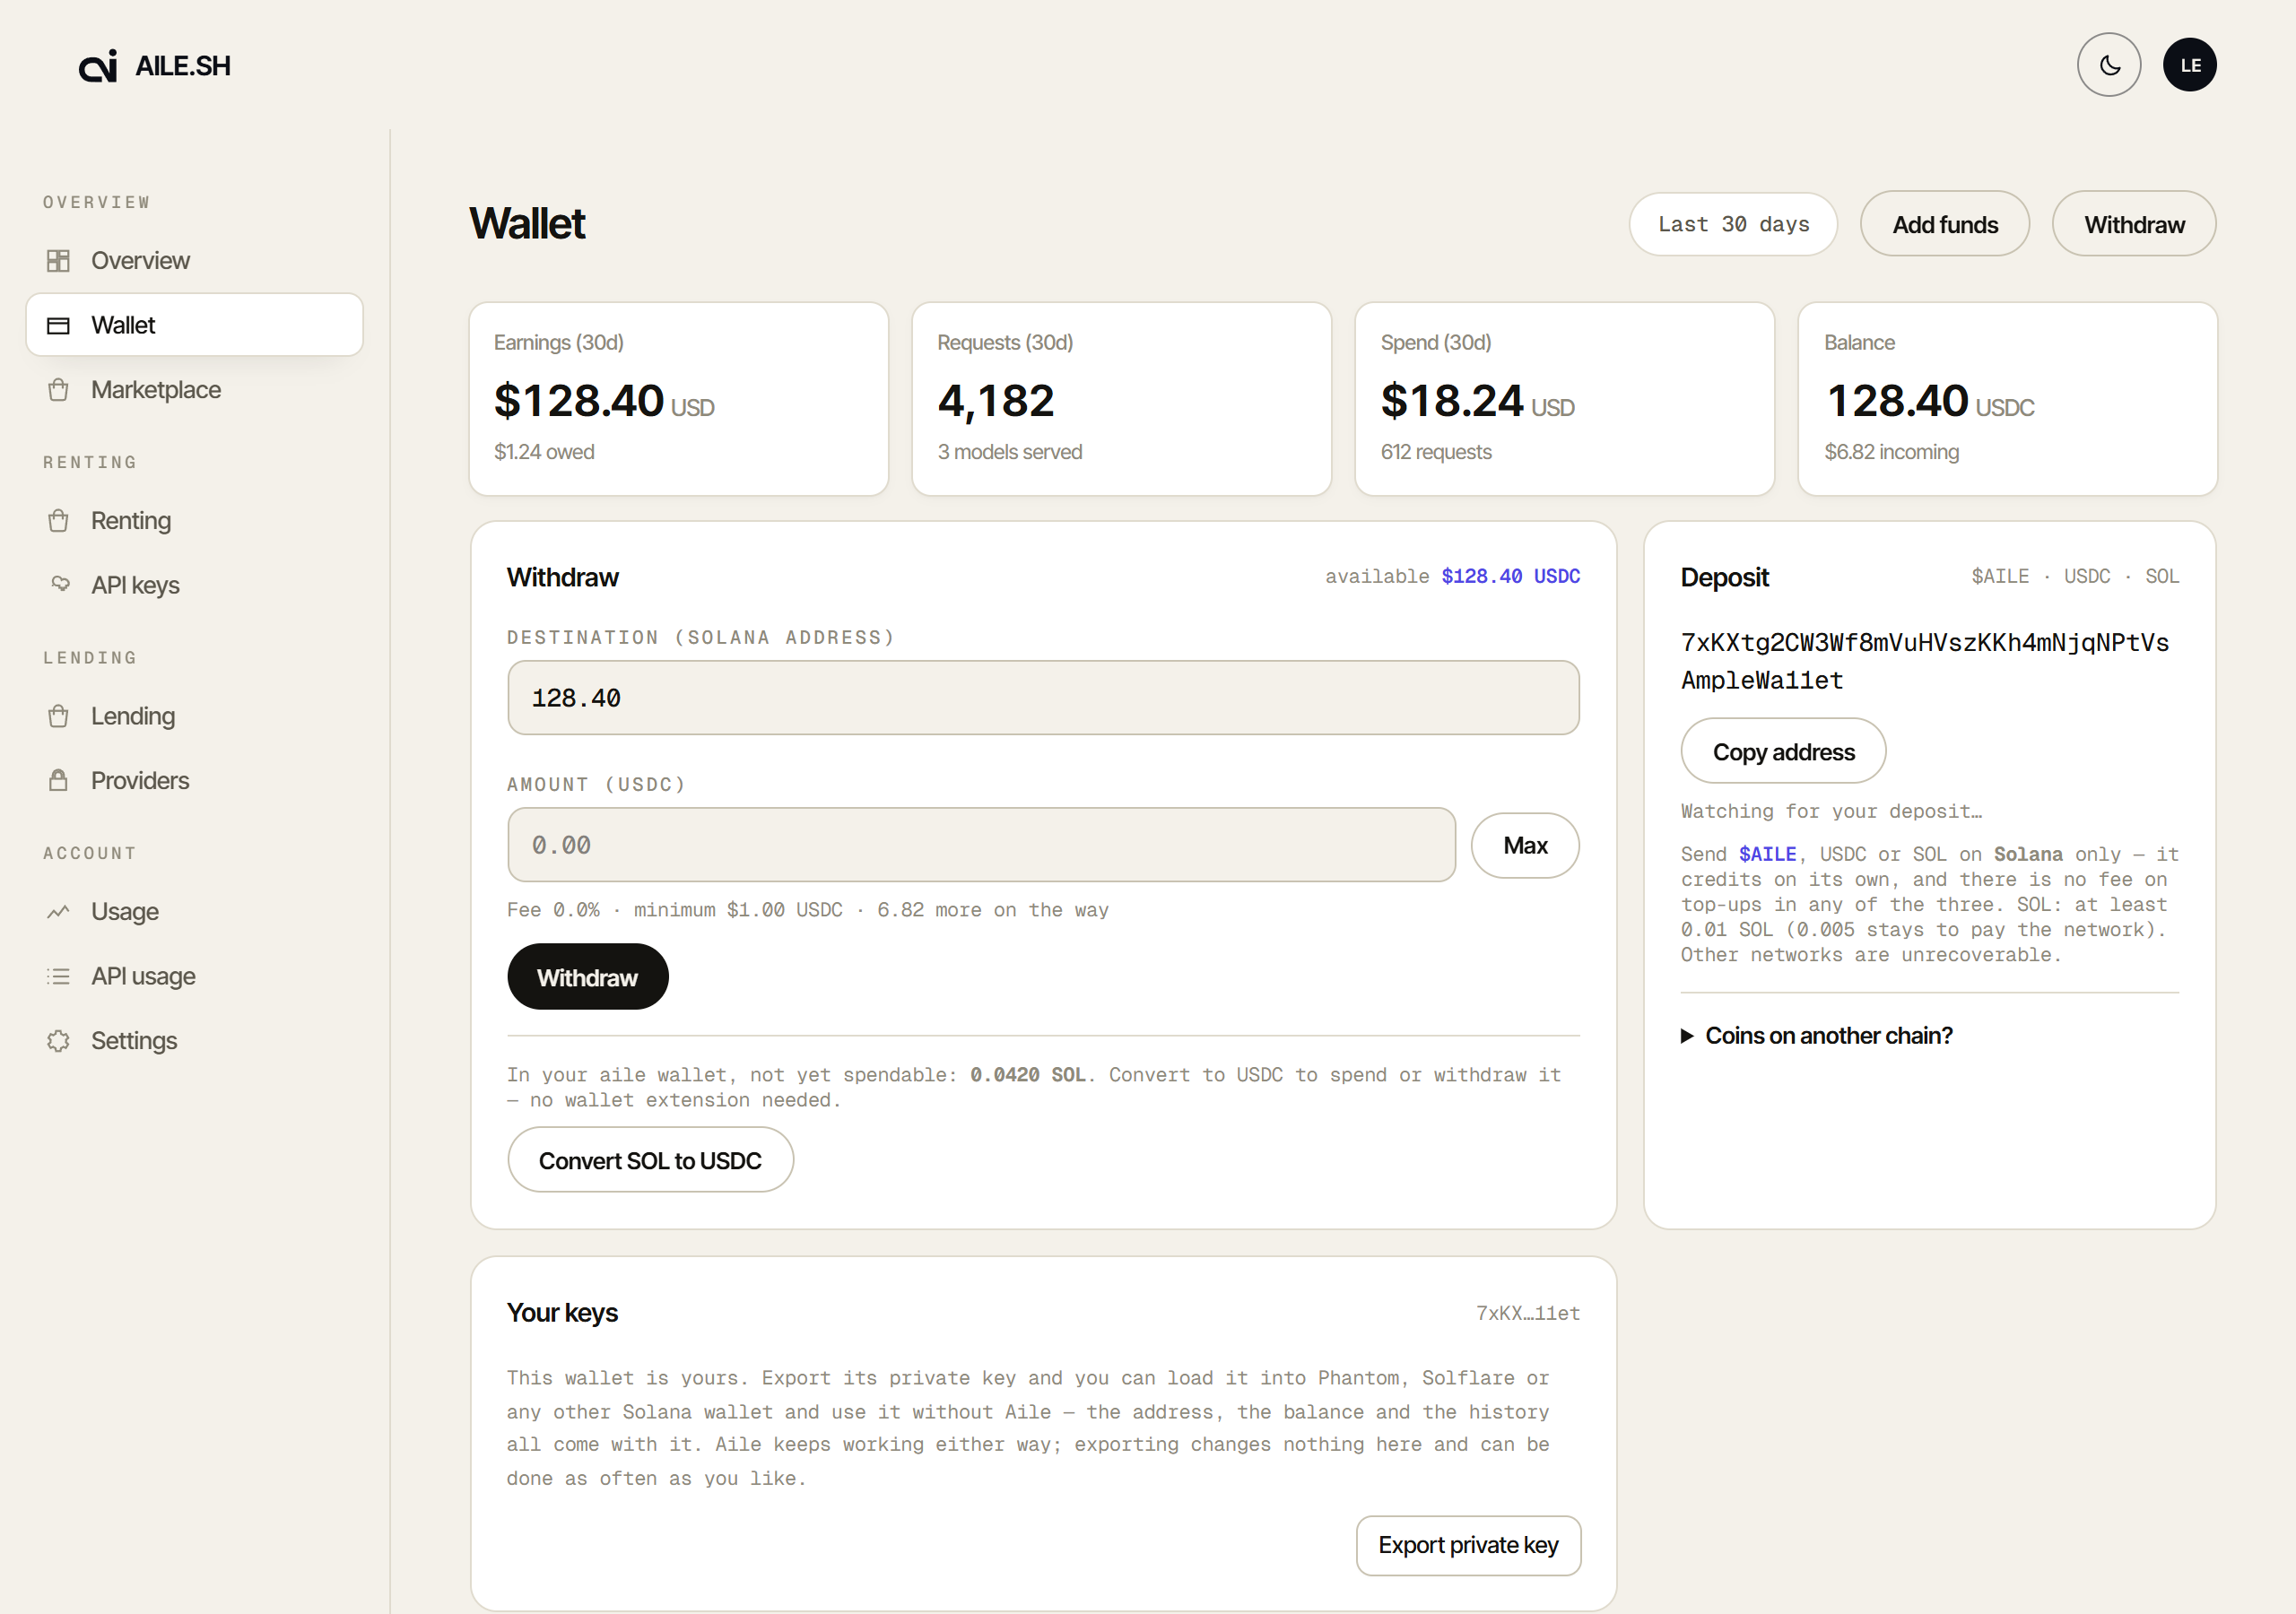
Task: Click the Usage chart-line icon
Action: tap(58, 911)
